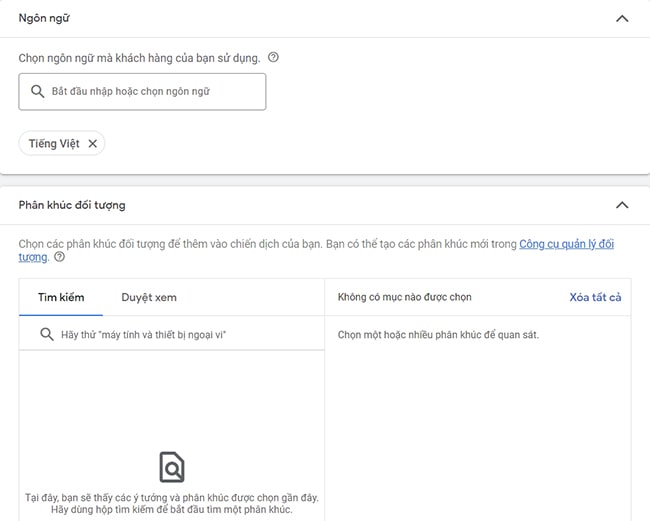Click the Tiếng Việt chip label
The width and height of the screenshot is (650, 521).
54,144
